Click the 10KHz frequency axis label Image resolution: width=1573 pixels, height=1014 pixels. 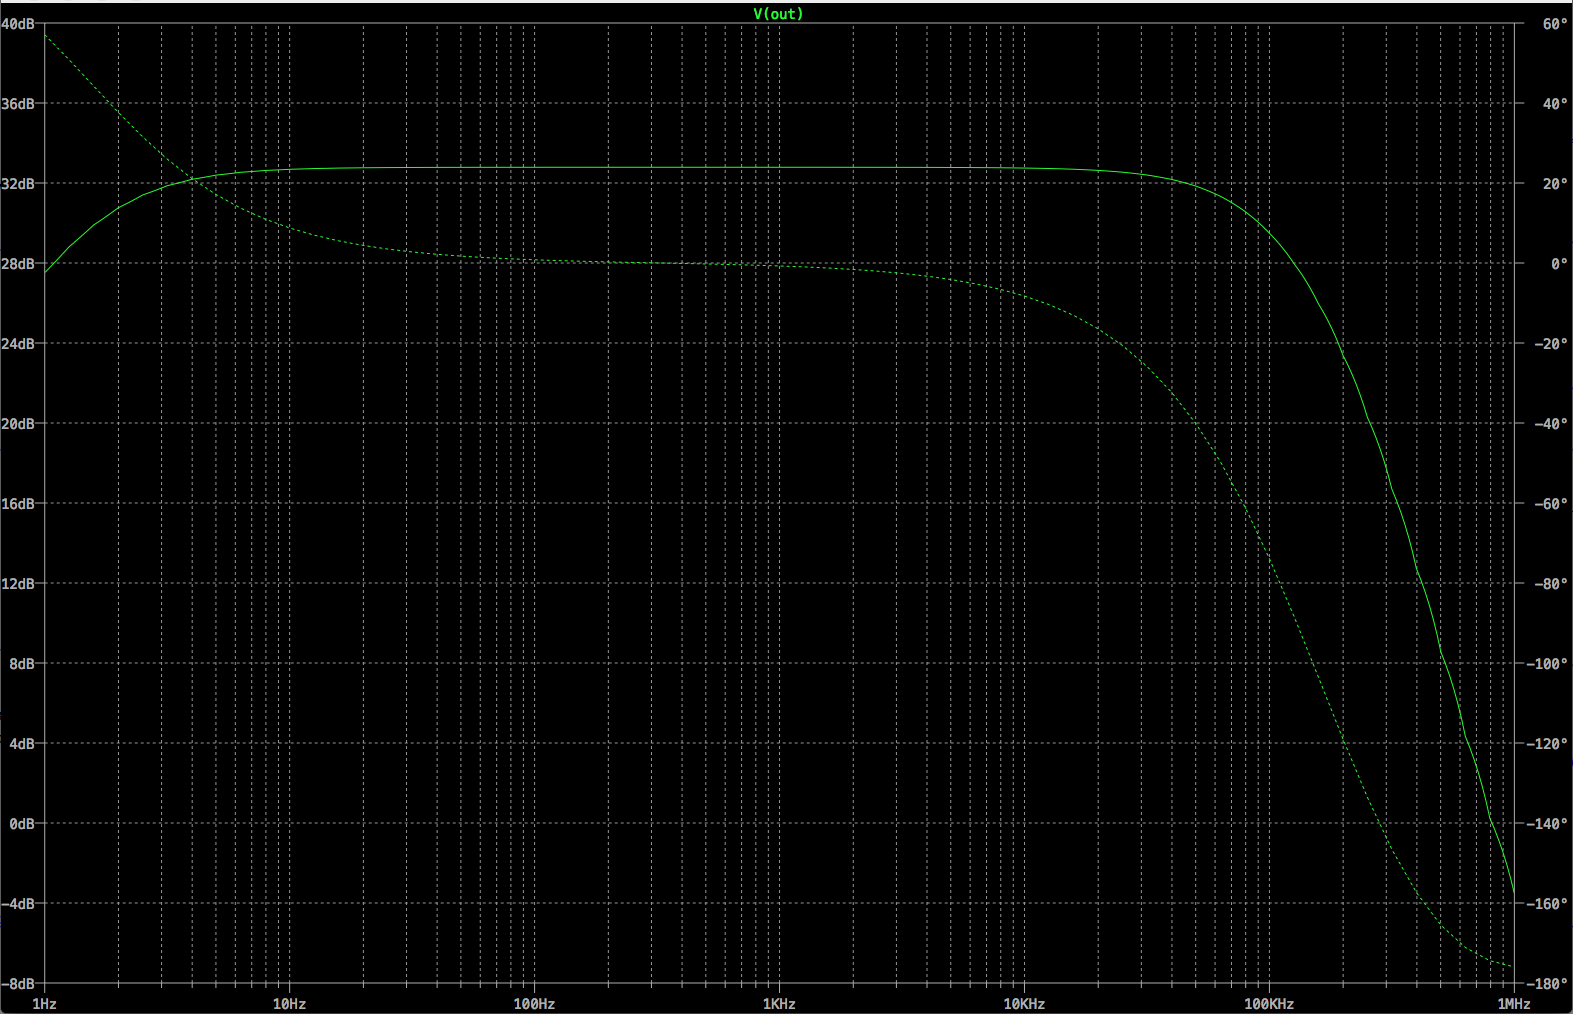pos(1024,1003)
